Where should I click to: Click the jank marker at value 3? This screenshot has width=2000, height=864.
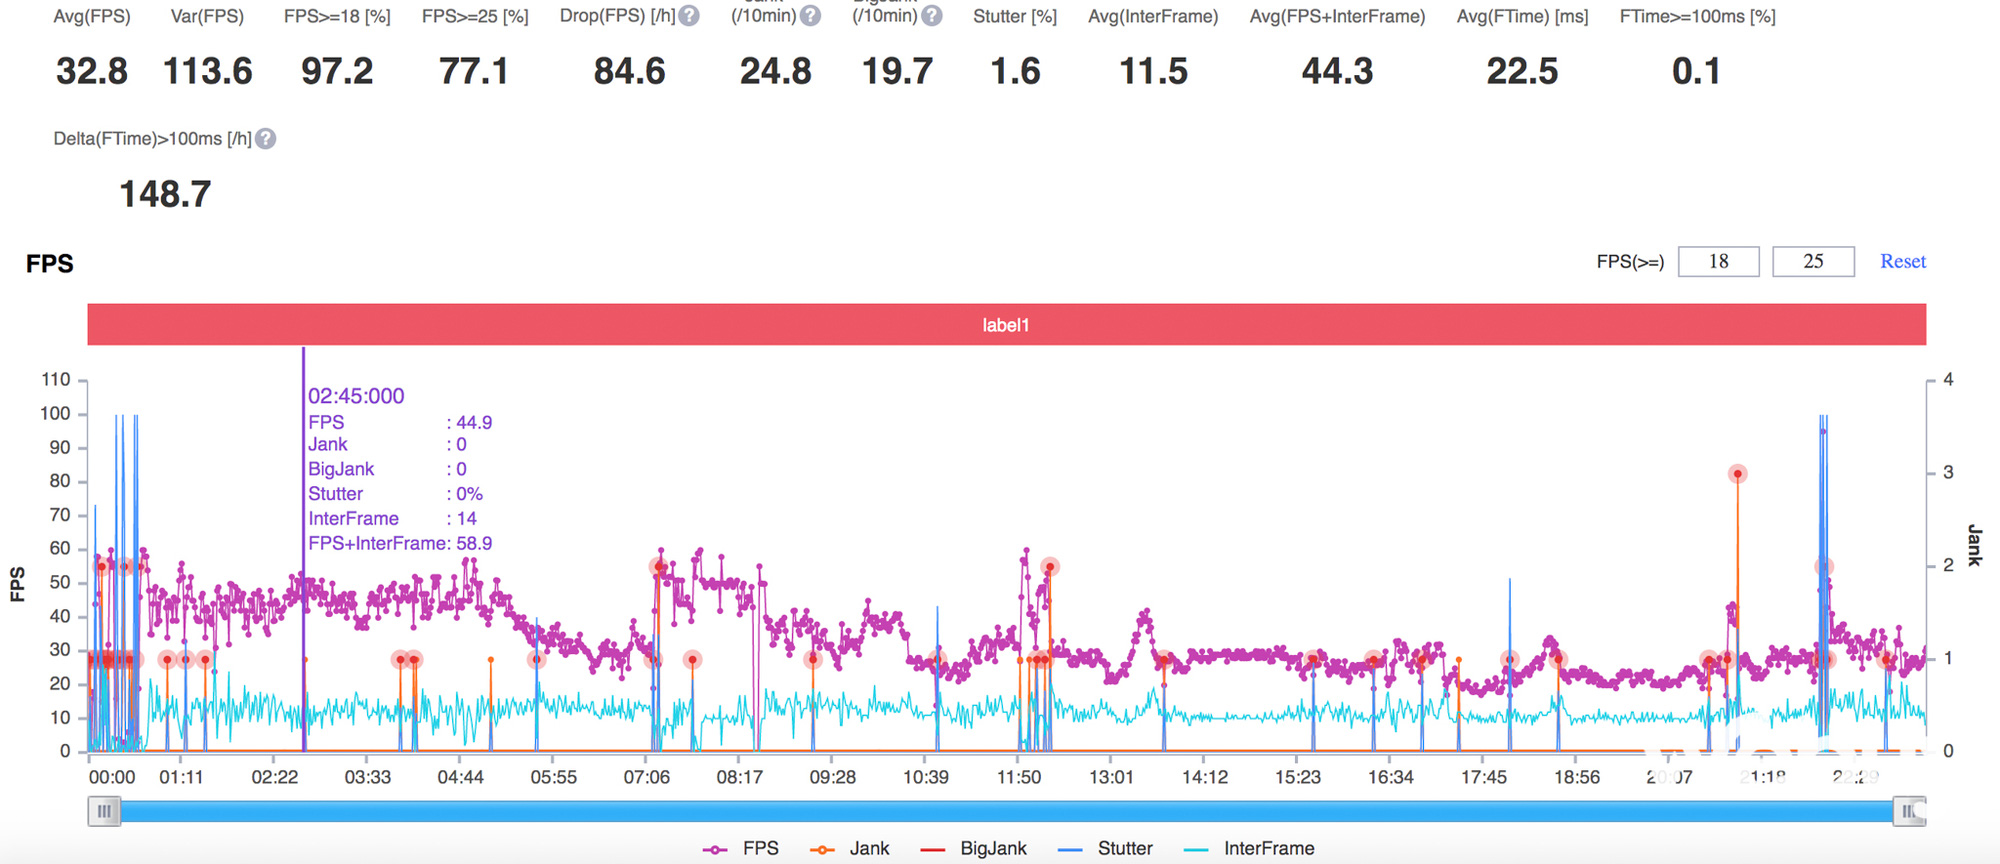coord(1738,474)
